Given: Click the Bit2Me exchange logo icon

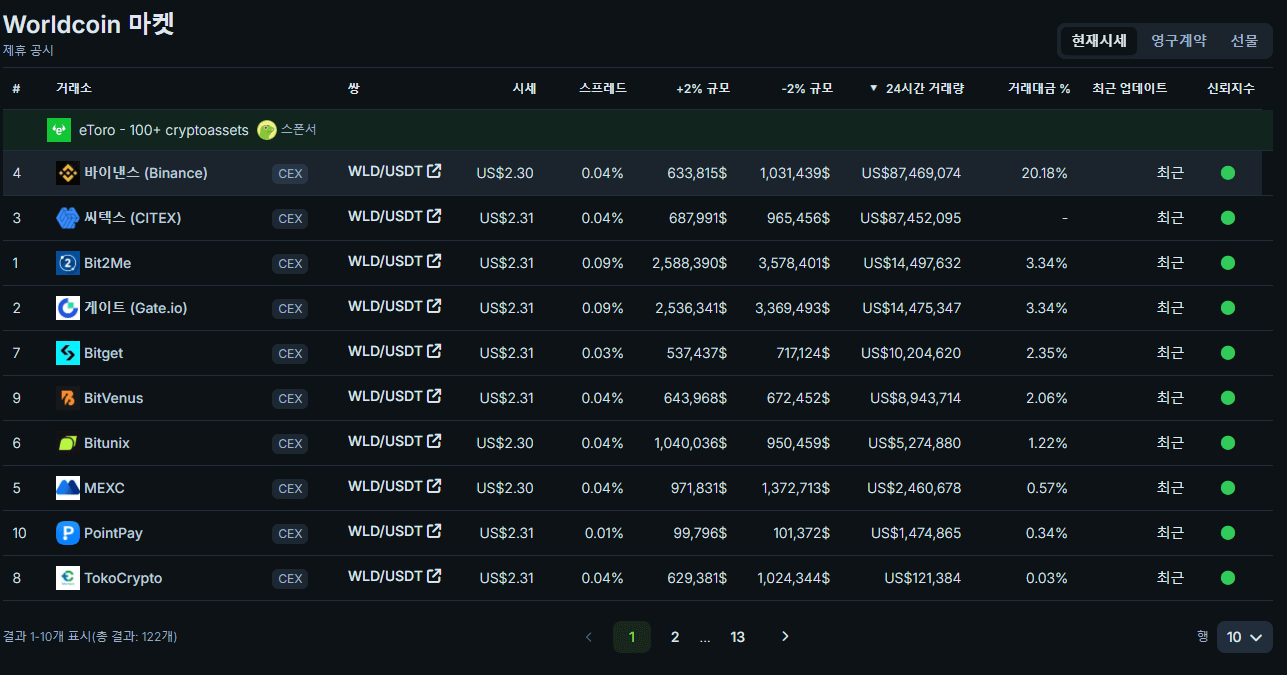Looking at the screenshot, I should coord(68,263).
